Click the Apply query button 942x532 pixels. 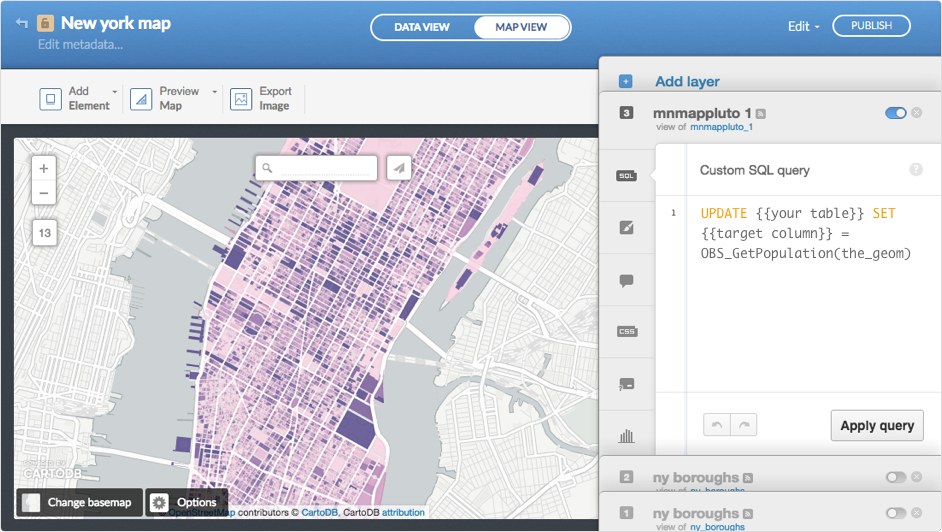coord(877,426)
